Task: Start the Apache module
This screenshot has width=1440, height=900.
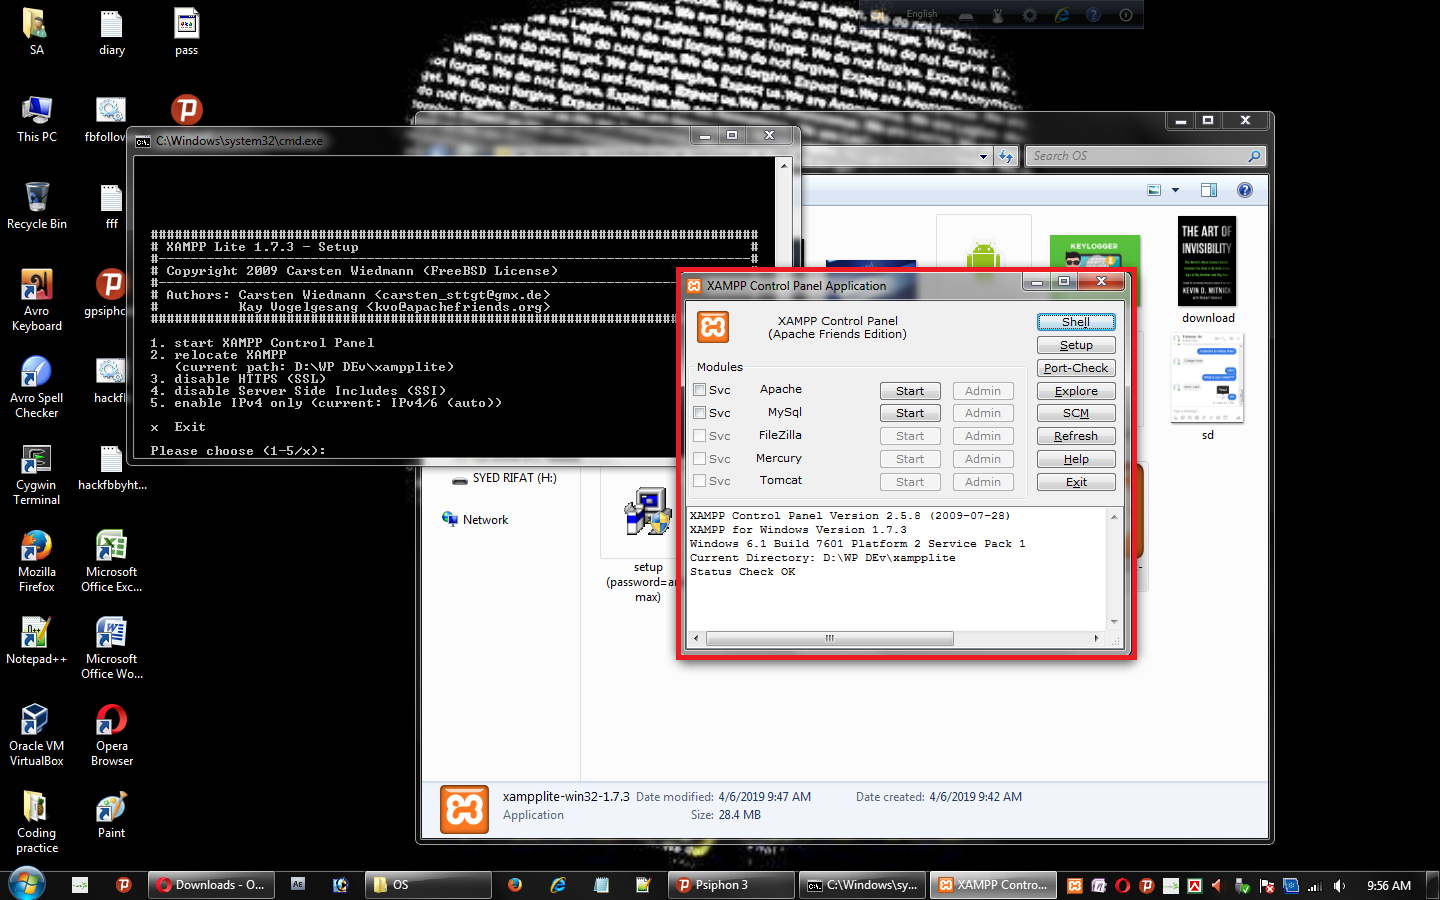Action: point(910,391)
